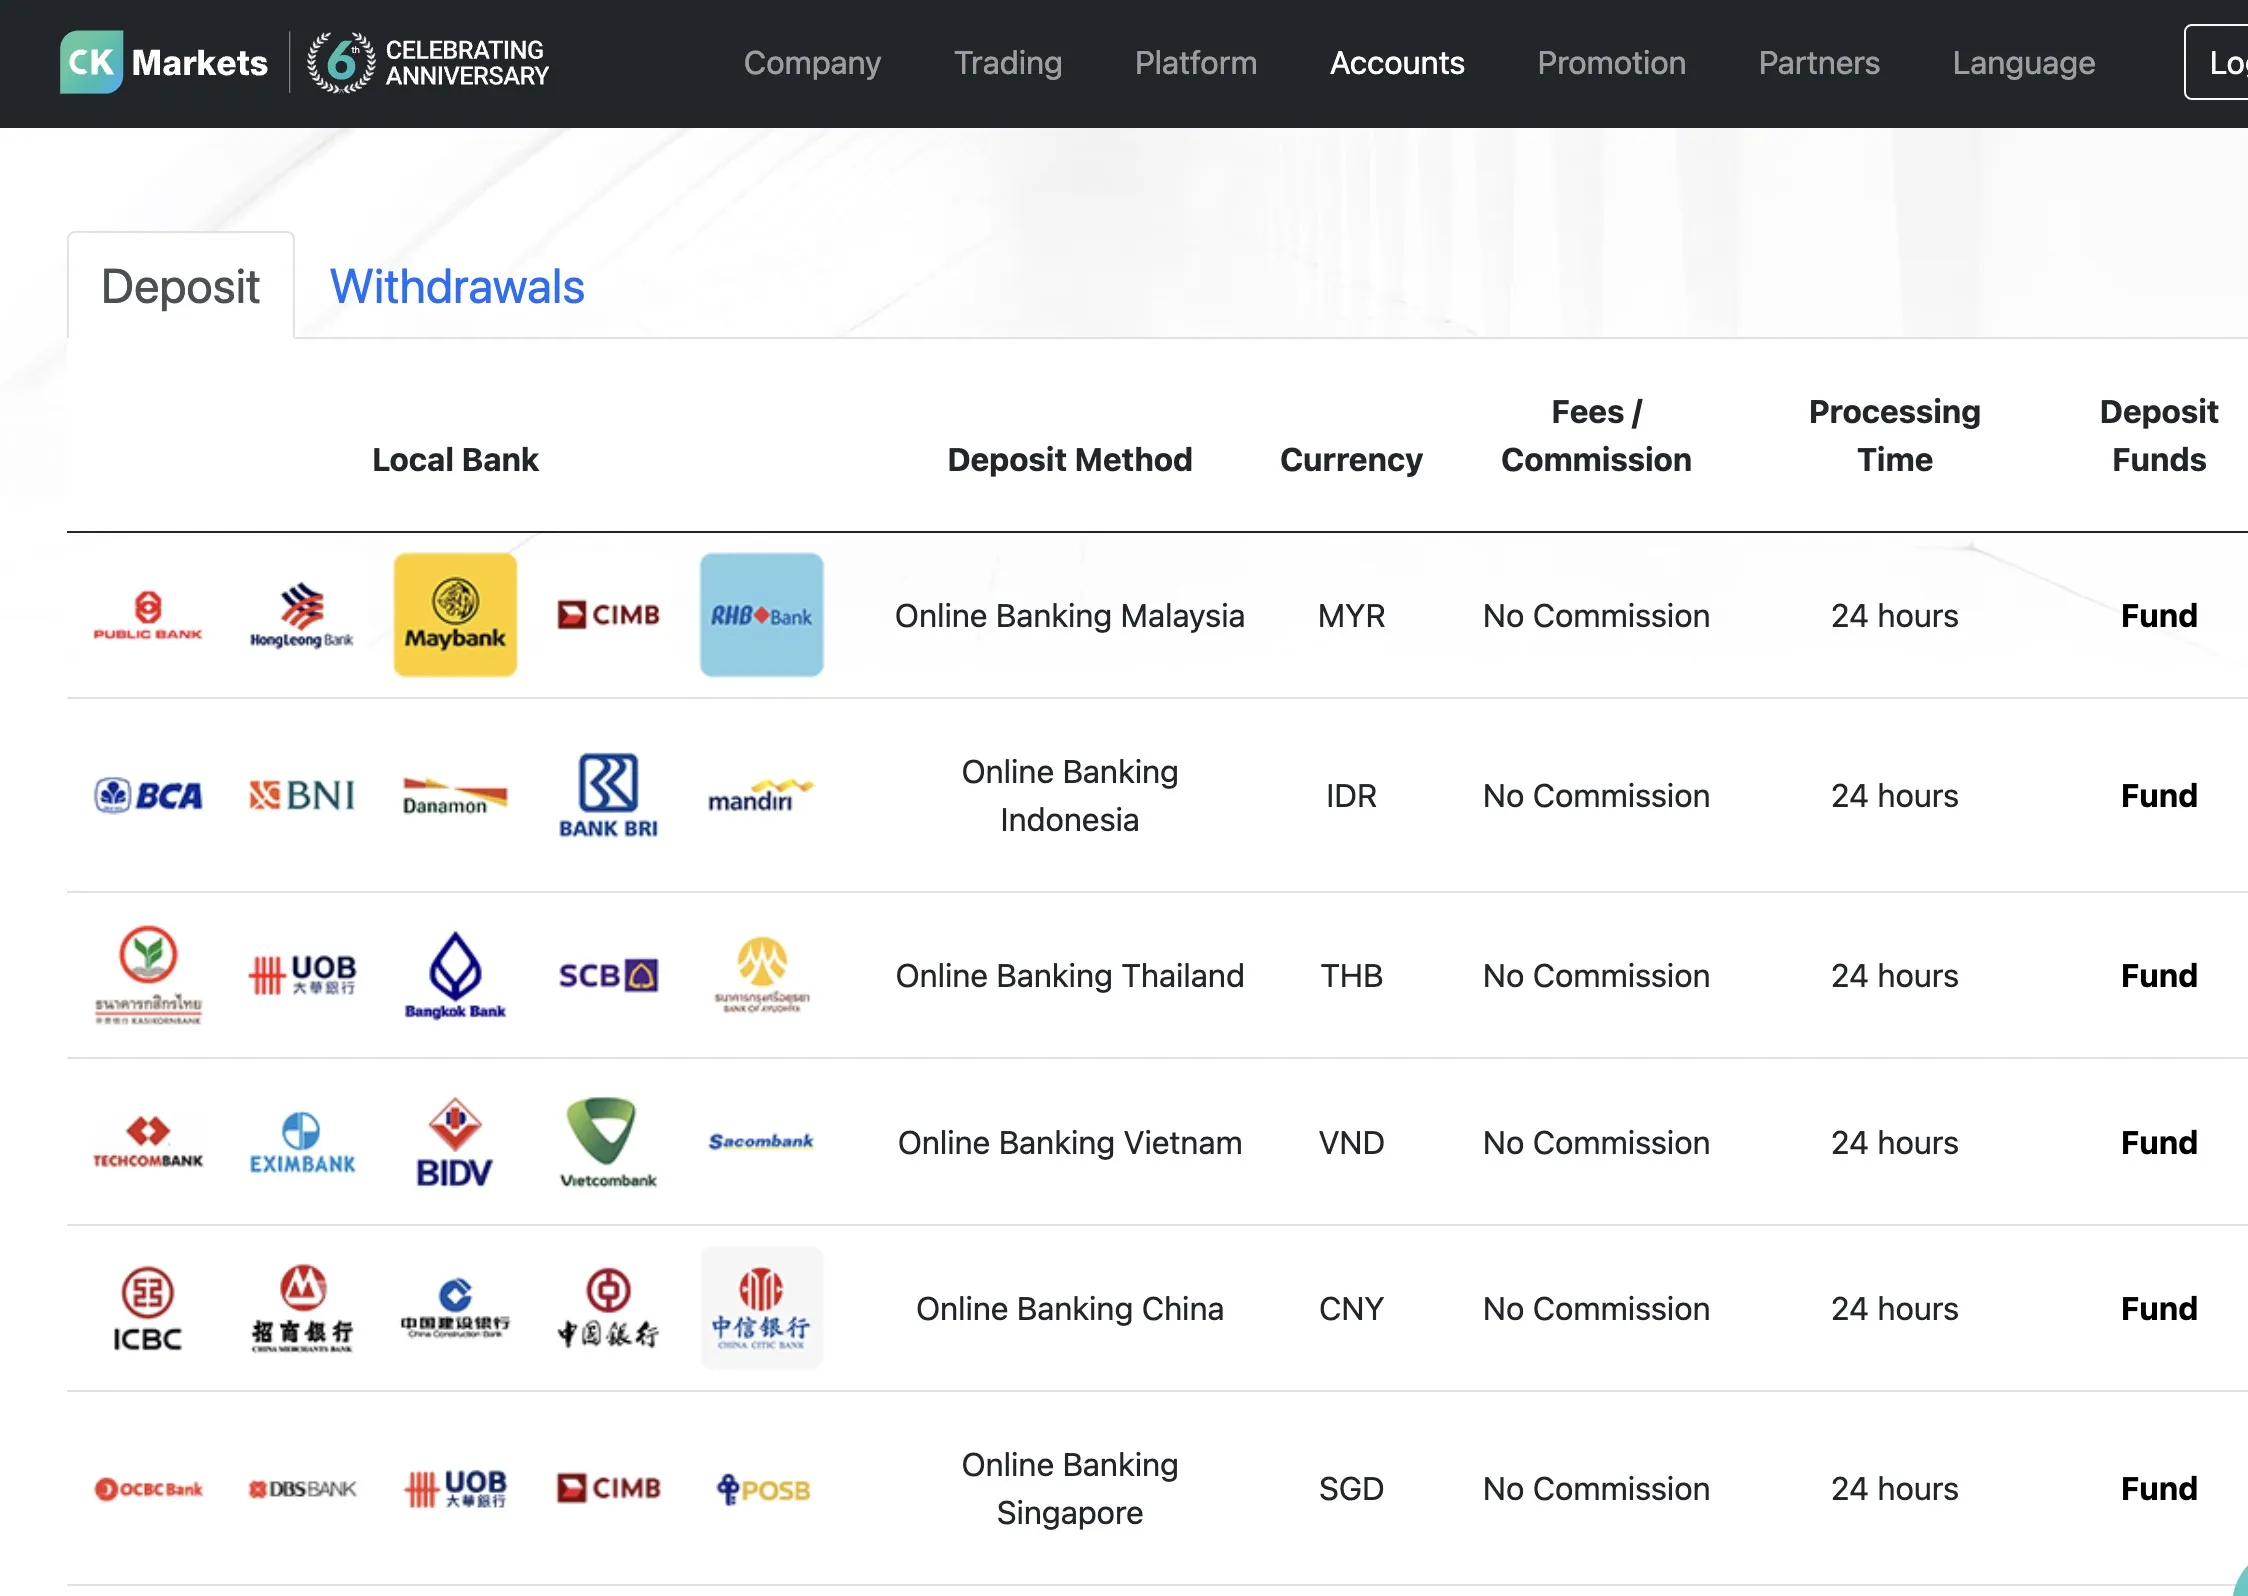The height and width of the screenshot is (1596, 2248).
Task: Click Fund for Online Banking Thailand
Action: (x=2159, y=975)
